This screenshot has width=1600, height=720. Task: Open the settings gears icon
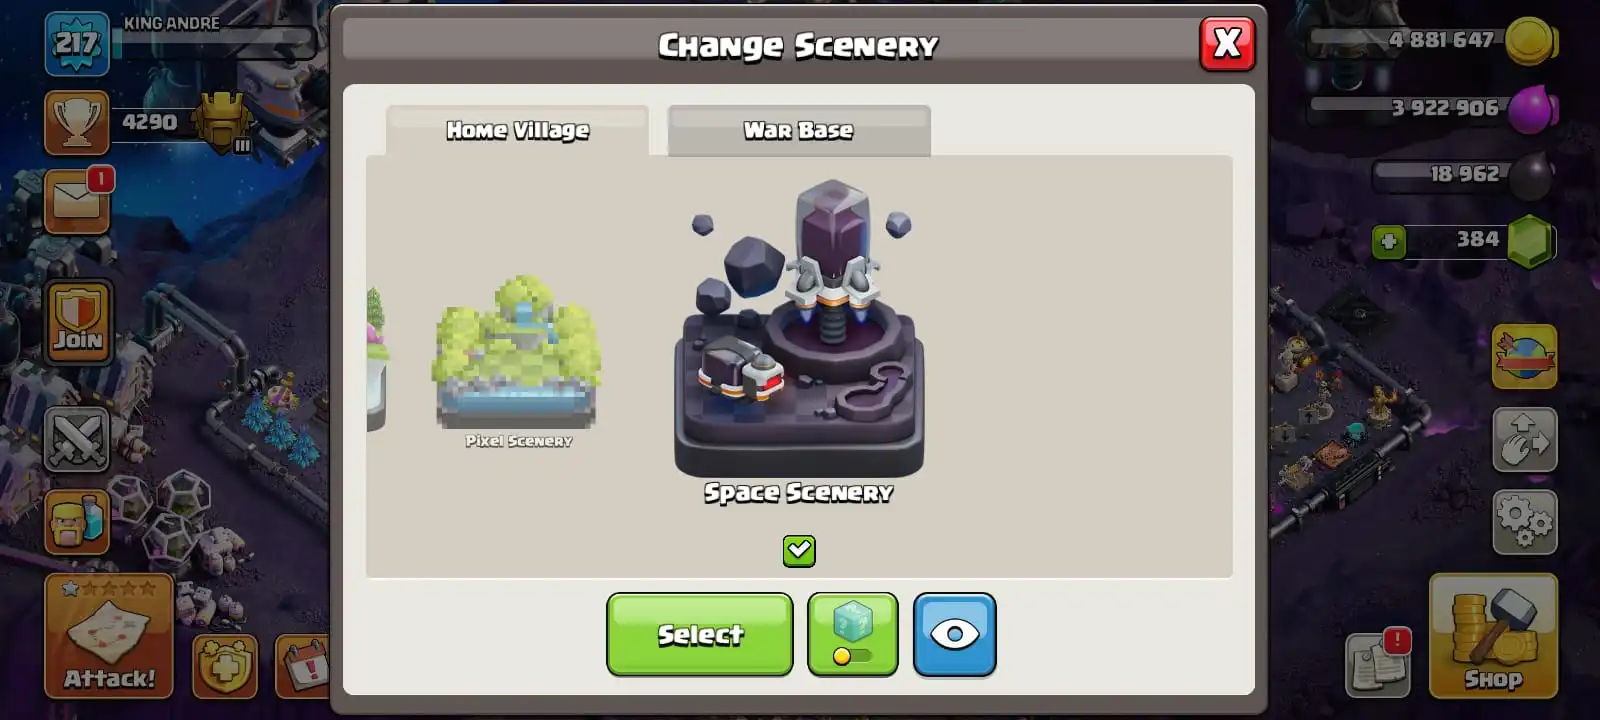pos(1524,522)
